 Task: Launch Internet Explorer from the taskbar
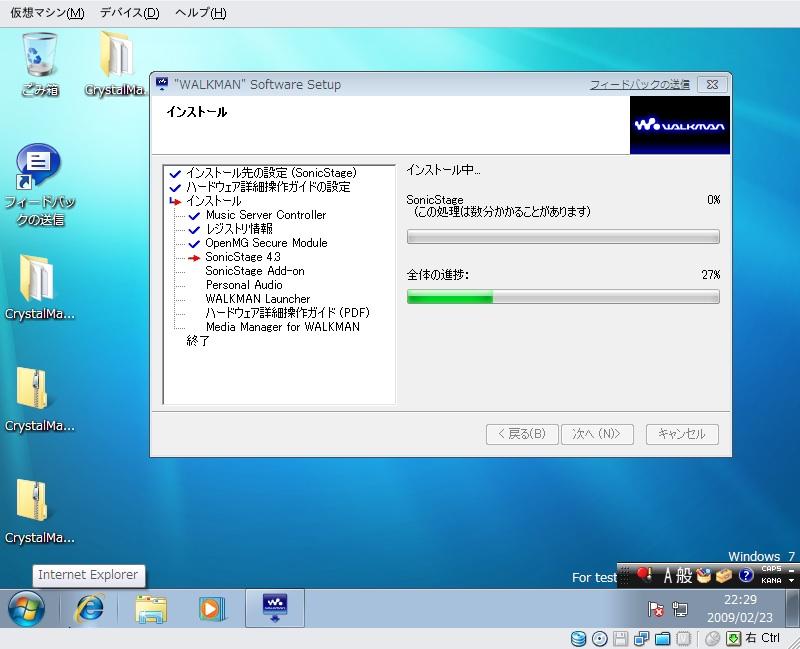point(91,607)
